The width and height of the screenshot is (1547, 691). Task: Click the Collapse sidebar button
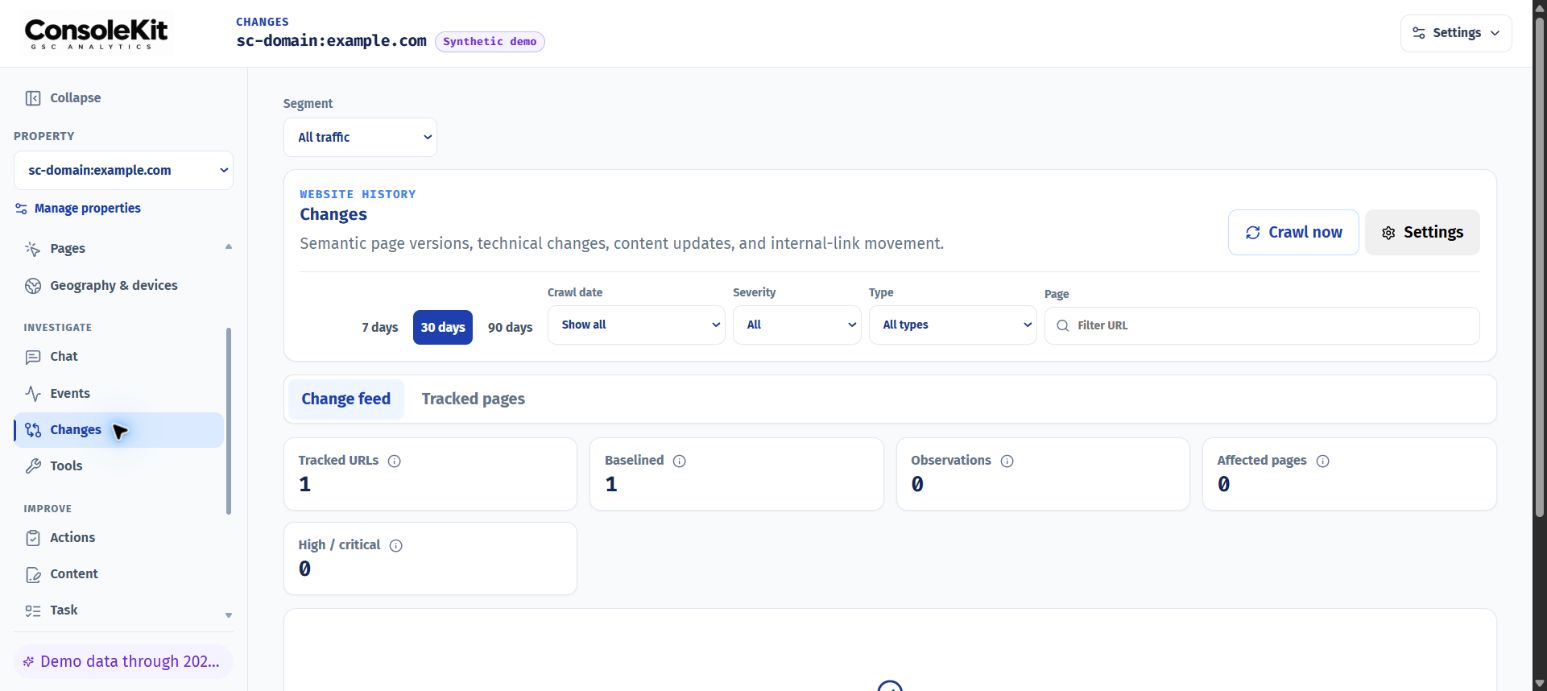[x=63, y=98]
